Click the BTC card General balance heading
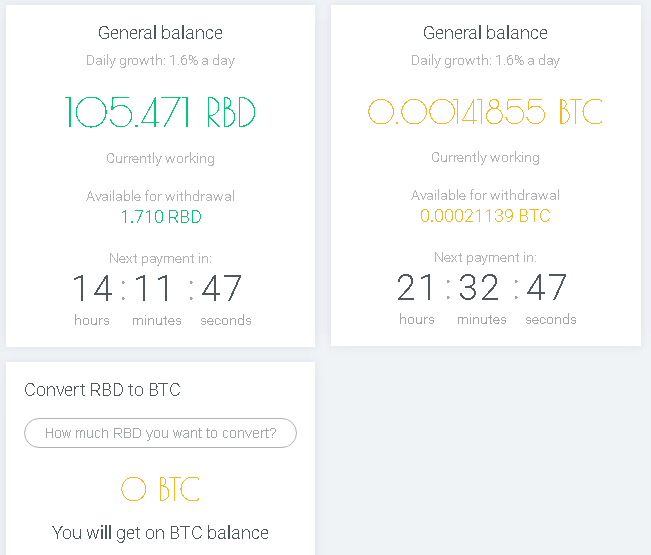The height and width of the screenshot is (555, 651). click(x=485, y=33)
